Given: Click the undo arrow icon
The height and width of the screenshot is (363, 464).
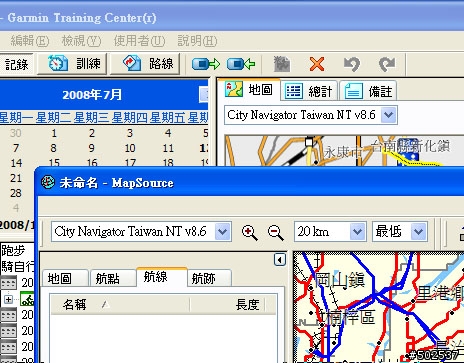Looking at the screenshot, I should 352,64.
